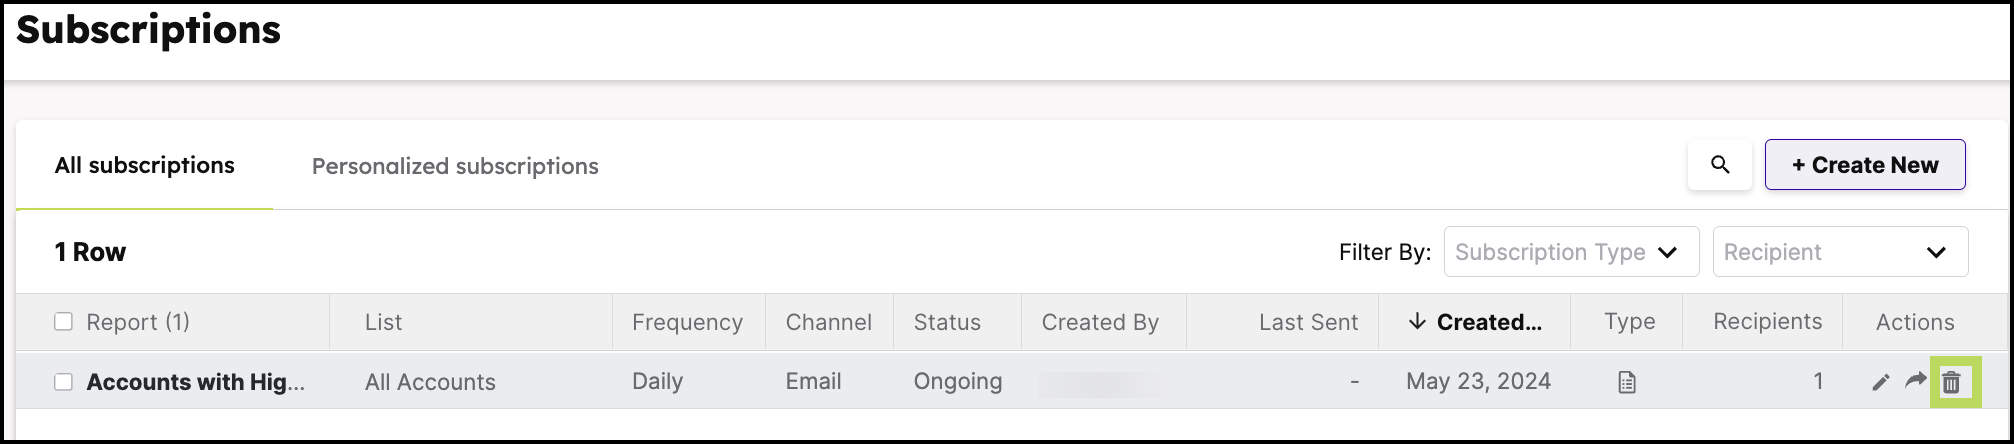This screenshot has height=444, width=2014.
Task: Switch to All subscriptions tab
Action: coord(144,165)
